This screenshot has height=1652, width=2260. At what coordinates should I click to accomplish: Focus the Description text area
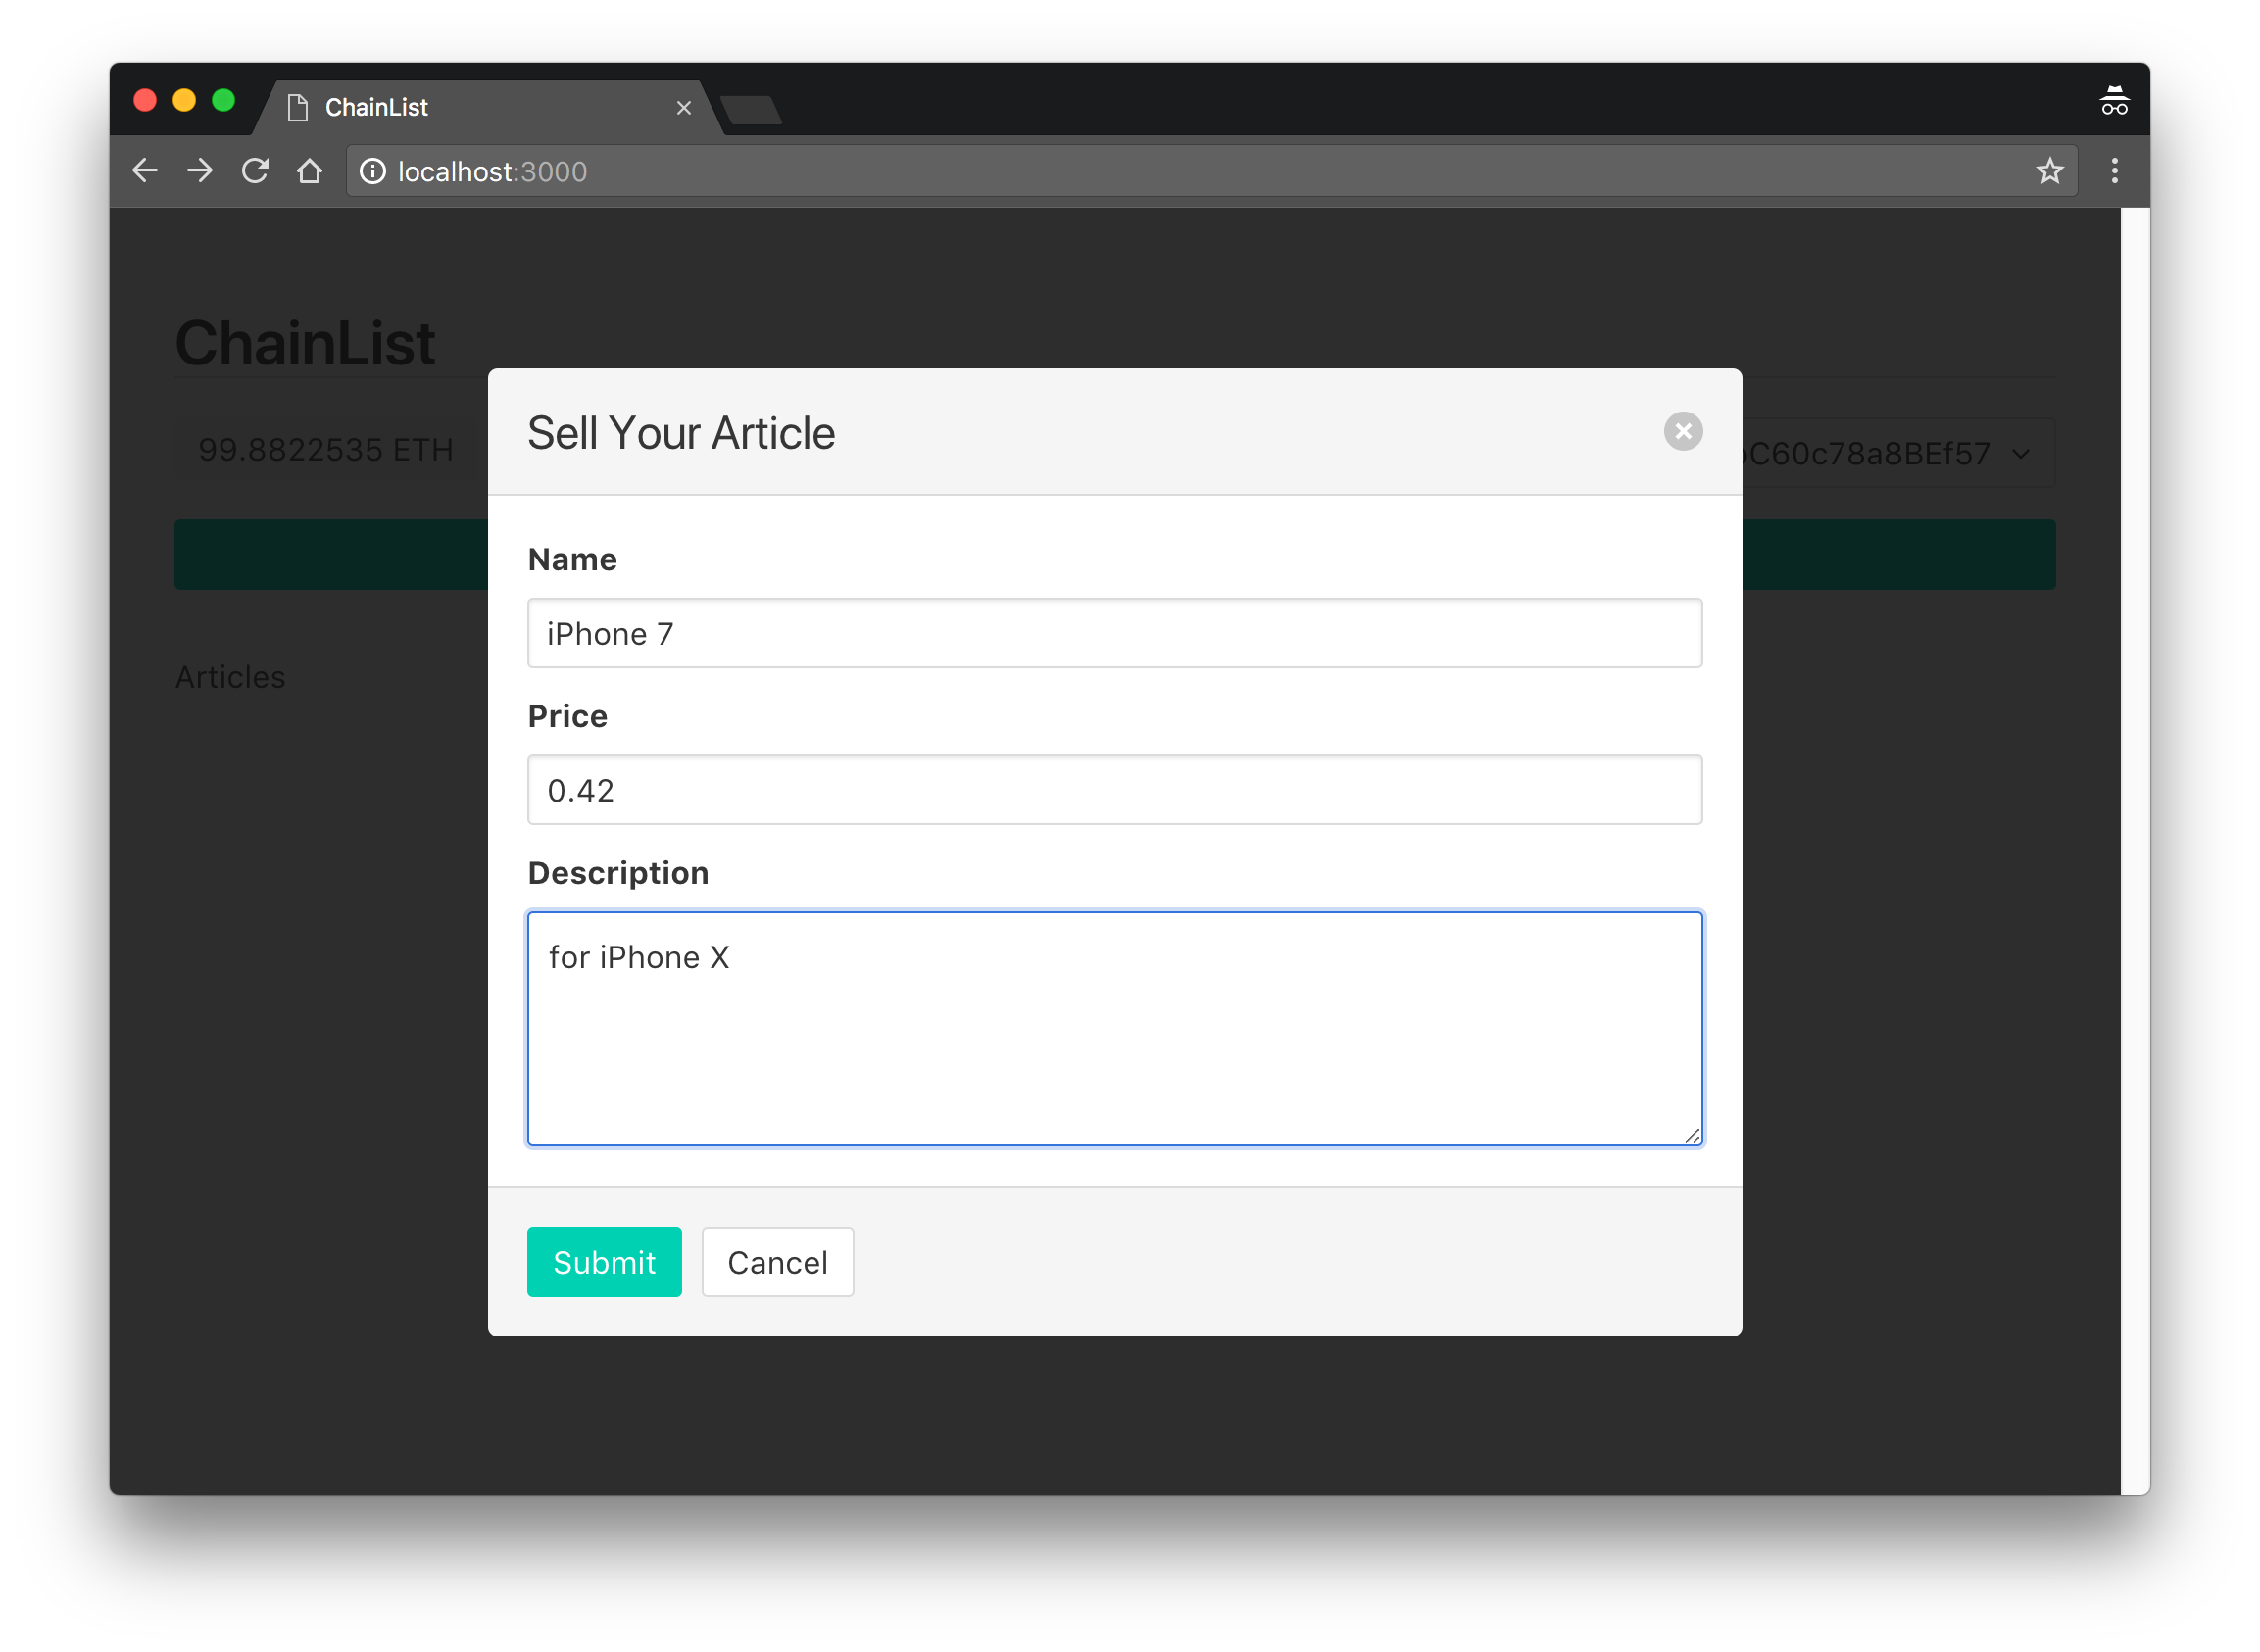[x=1114, y=1040]
